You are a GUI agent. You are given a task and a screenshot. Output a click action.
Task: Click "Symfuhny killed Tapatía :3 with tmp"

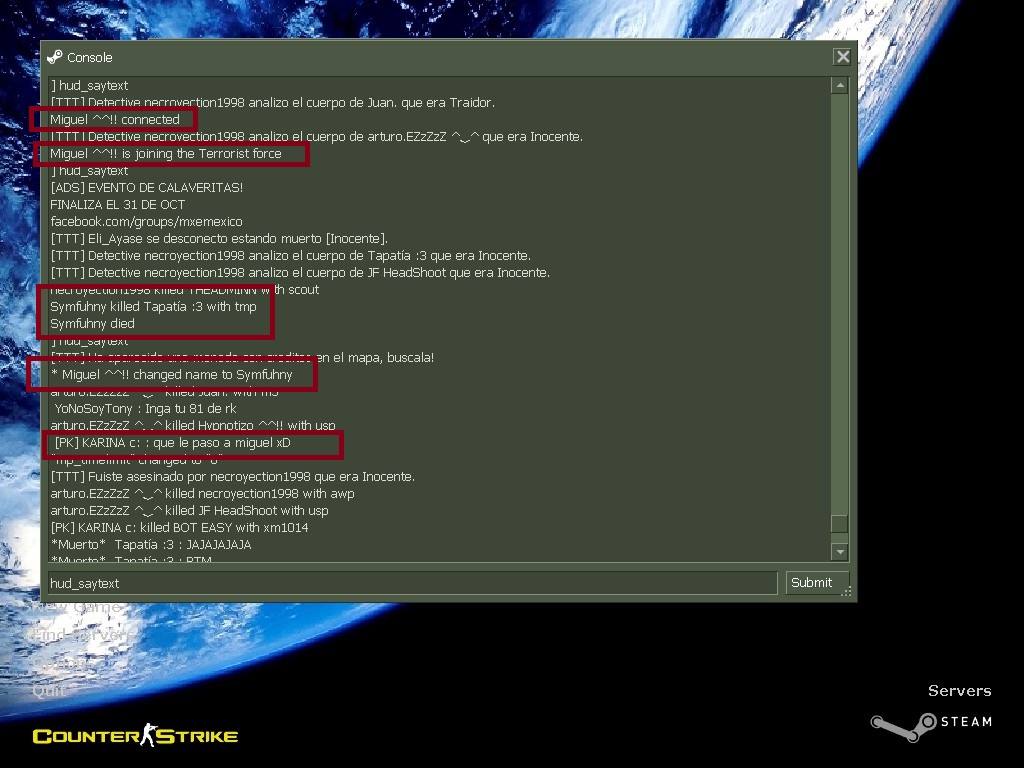[153, 306]
